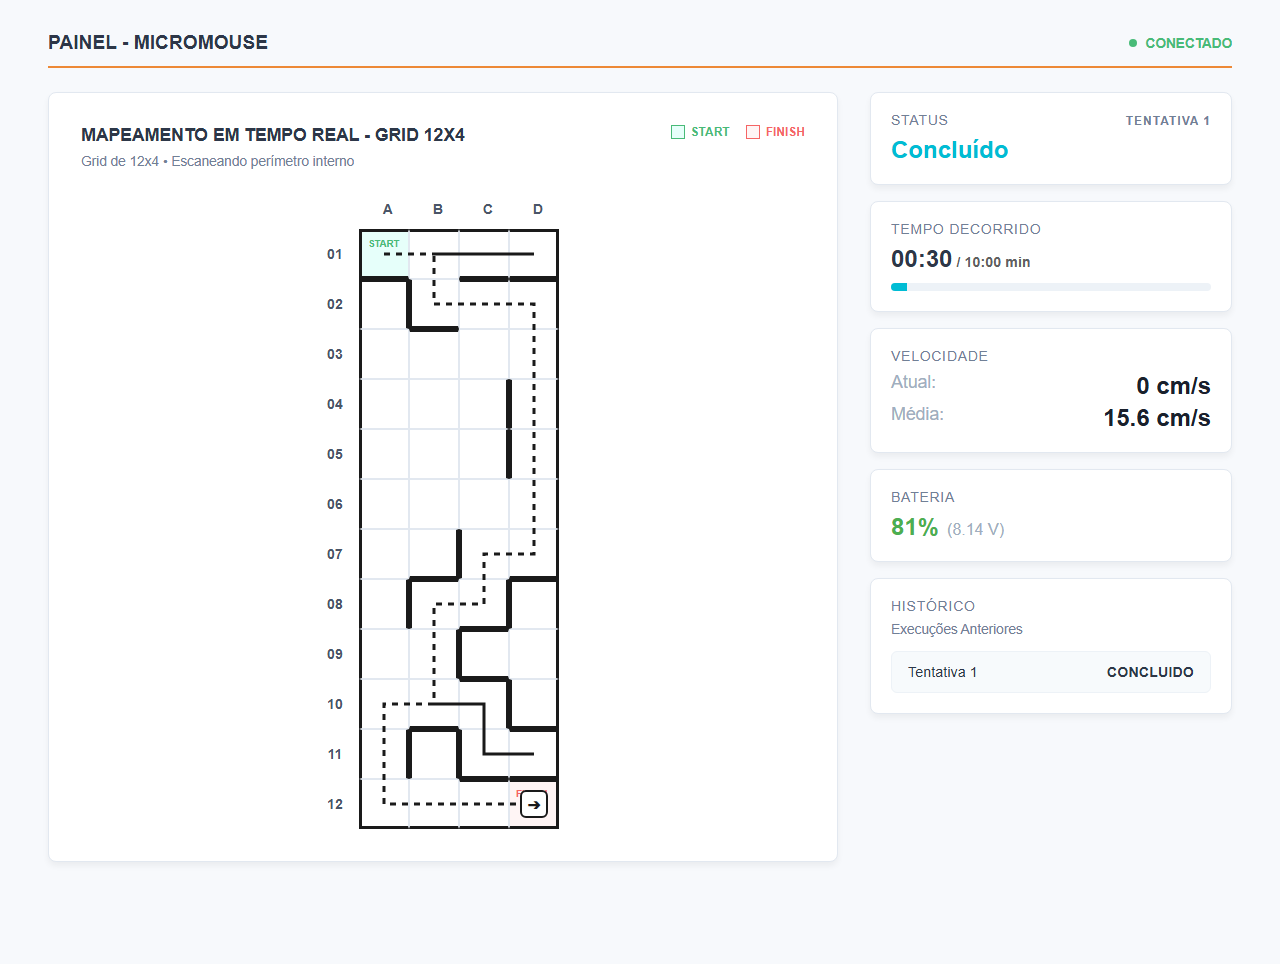Click column header D above the grid

[x=538, y=209]
